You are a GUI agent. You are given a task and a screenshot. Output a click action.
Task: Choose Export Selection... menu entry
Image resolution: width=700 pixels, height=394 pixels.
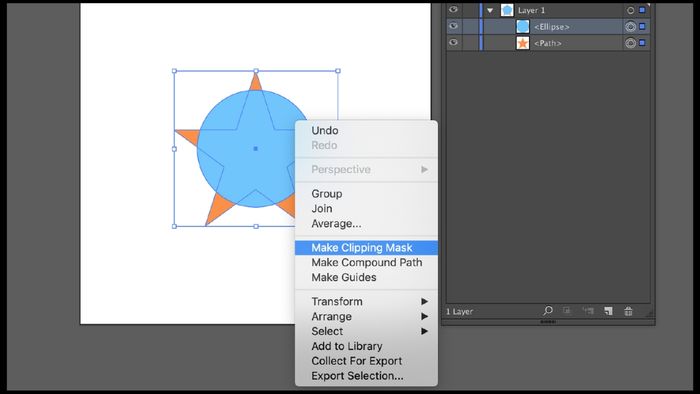(366, 376)
